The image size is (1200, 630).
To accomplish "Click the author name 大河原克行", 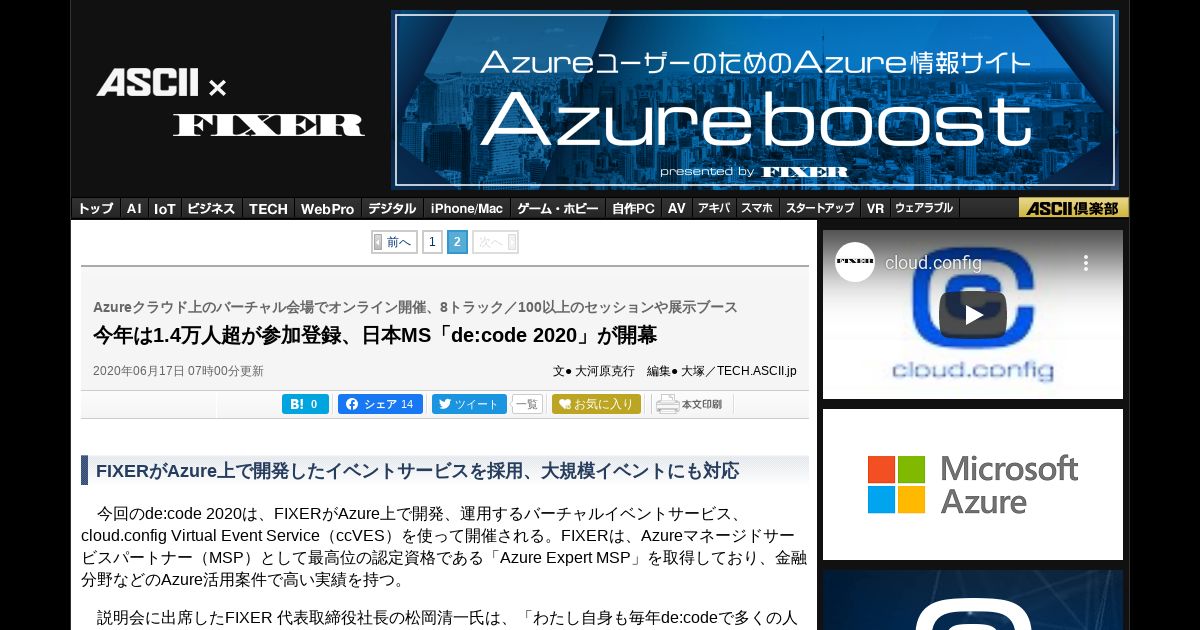I will tap(604, 371).
